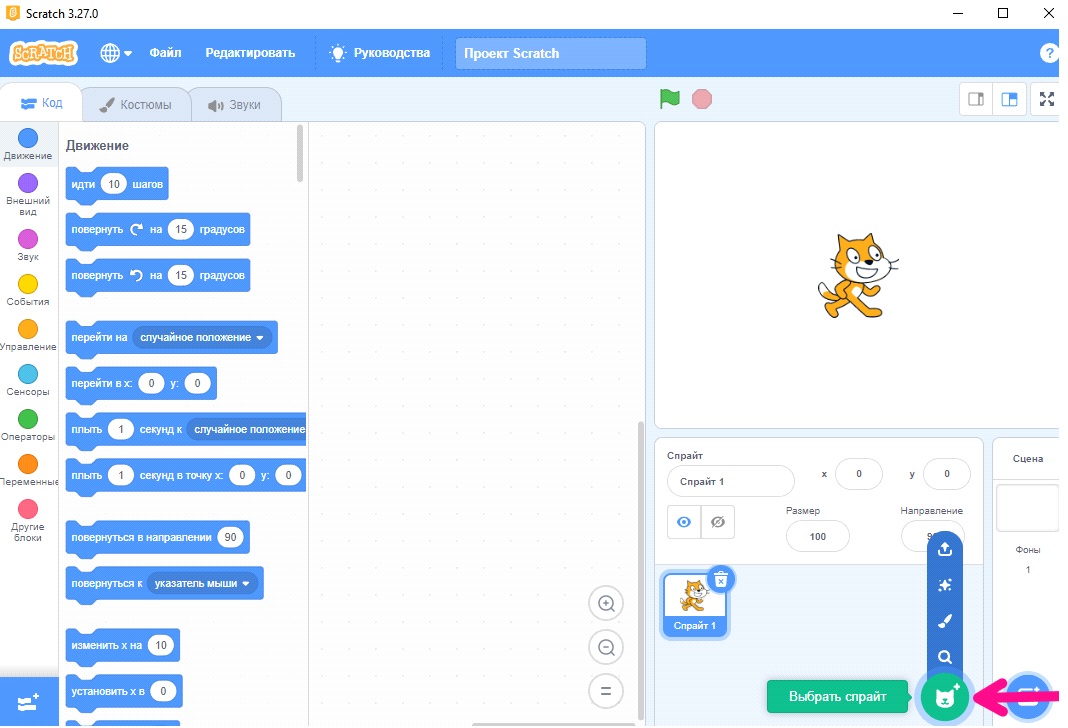Select the Другие блоки category
This screenshot has width=1068, height=728.
click(x=28, y=520)
